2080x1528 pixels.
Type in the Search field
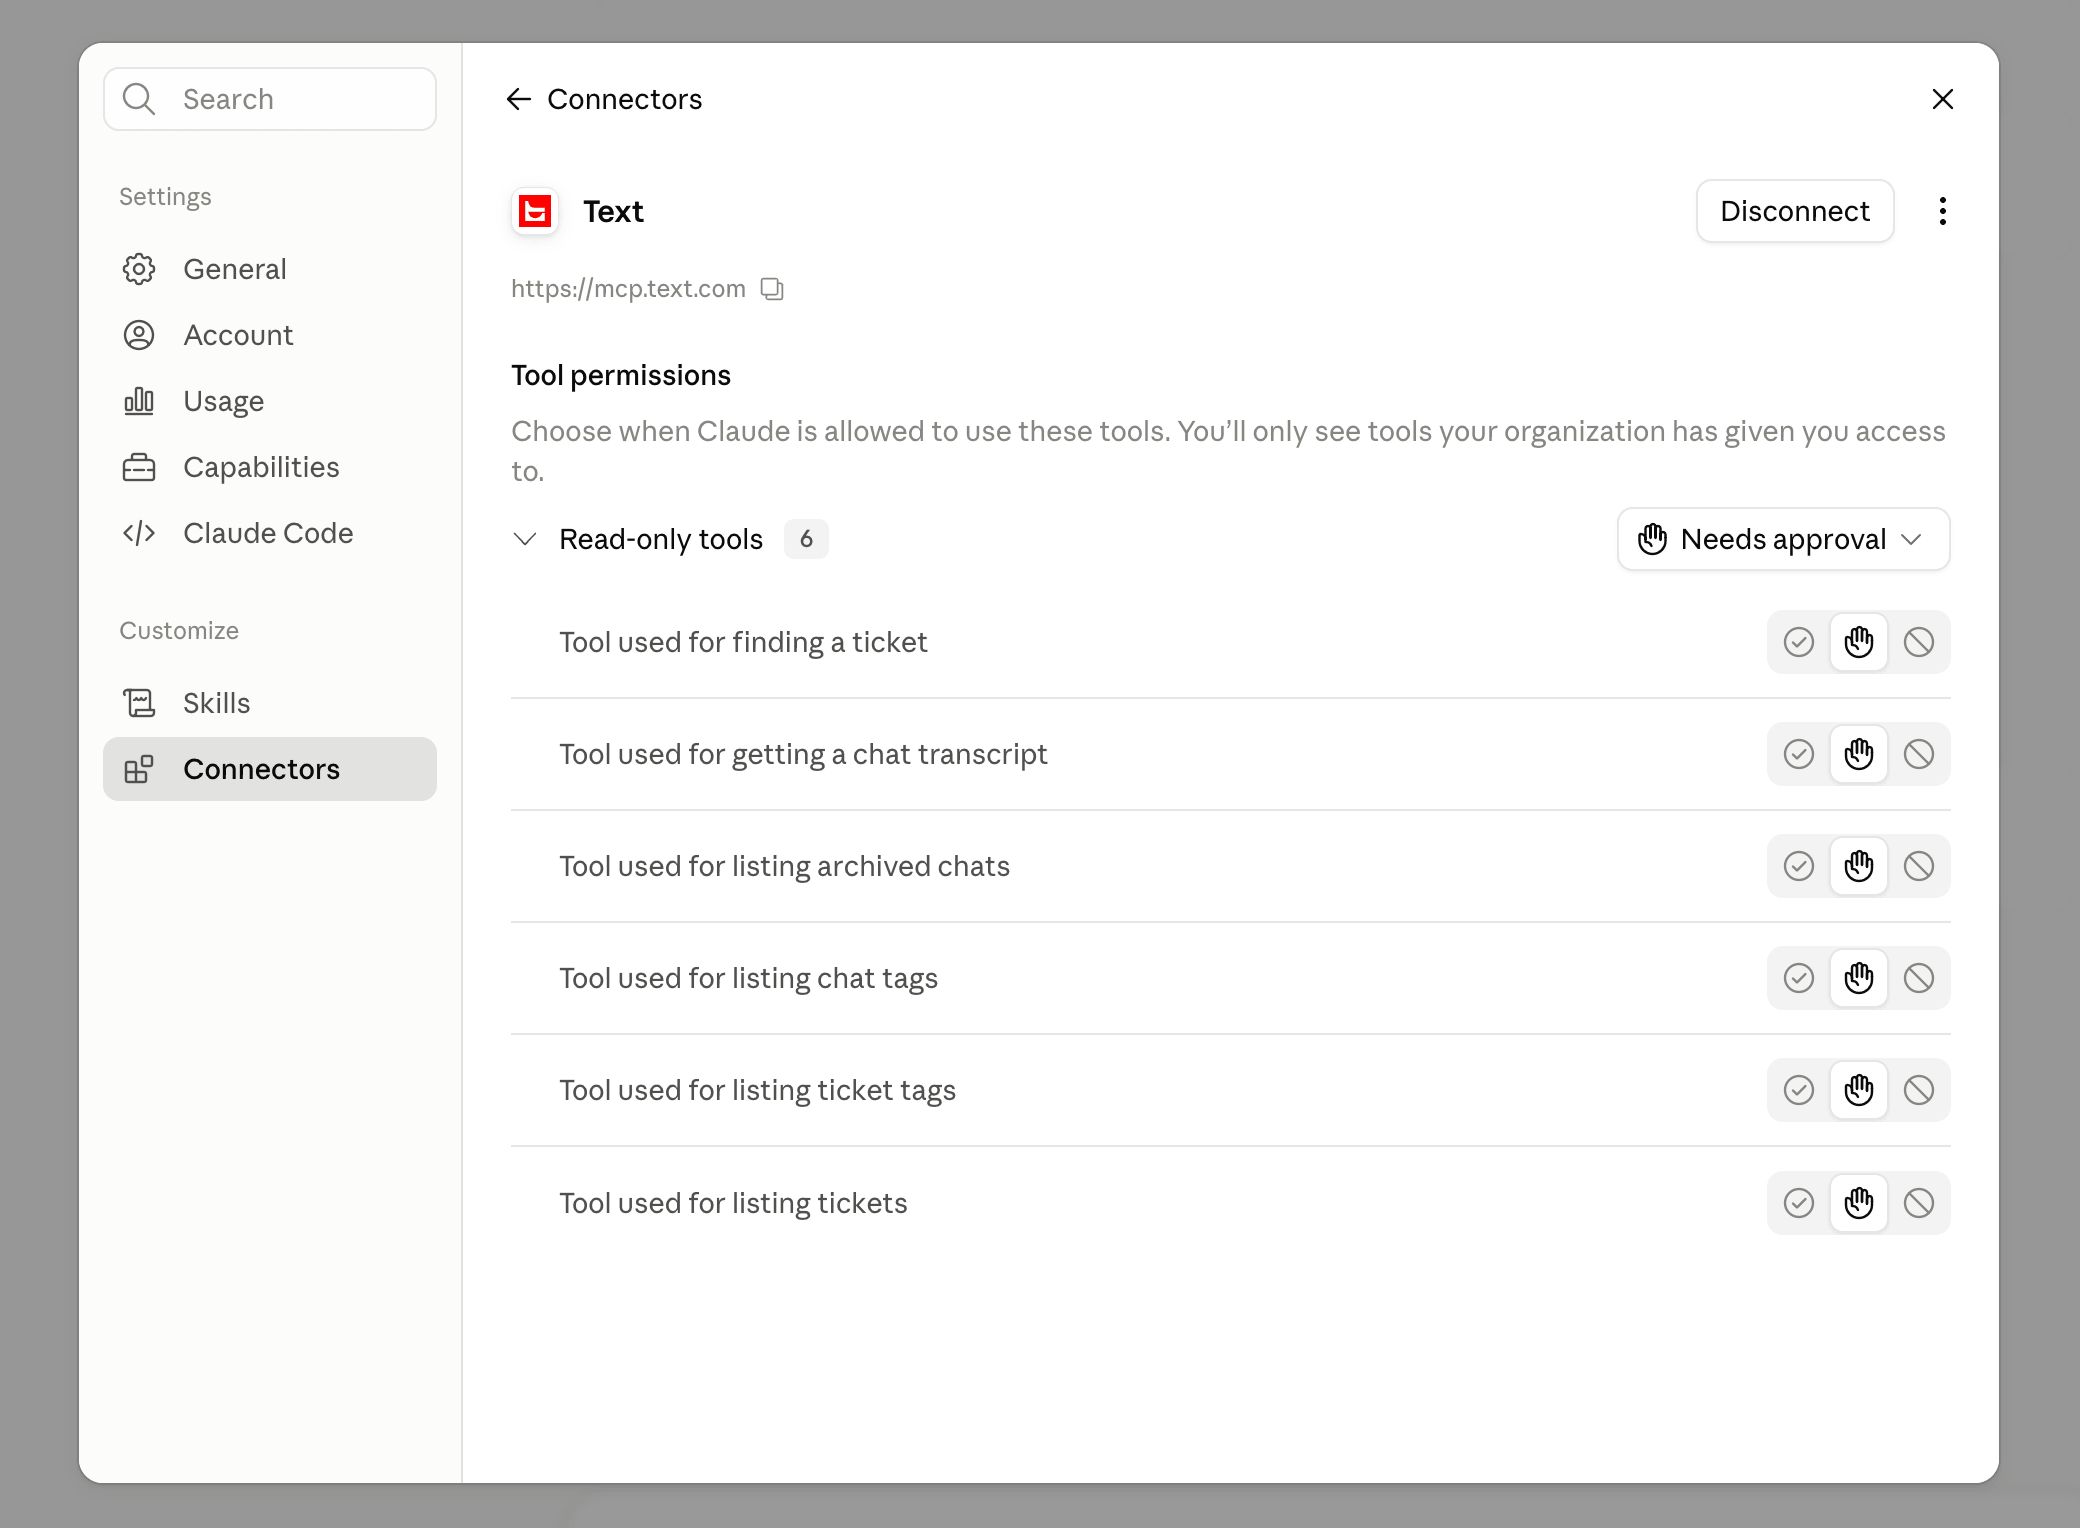click(x=270, y=99)
